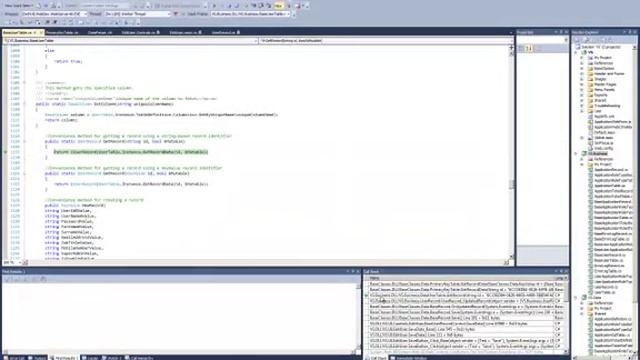Expand the Master Pages folder

click(x=582, y=84)
